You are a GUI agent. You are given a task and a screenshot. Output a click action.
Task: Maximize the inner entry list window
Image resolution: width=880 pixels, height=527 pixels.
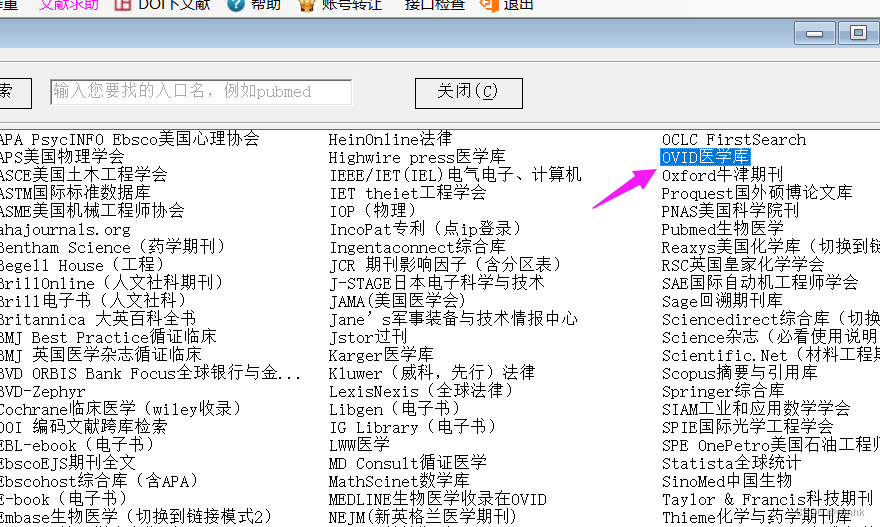(x=858, y=34)
